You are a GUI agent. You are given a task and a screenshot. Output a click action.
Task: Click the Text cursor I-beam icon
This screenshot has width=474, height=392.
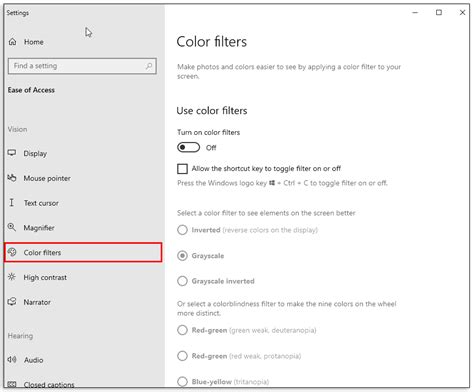pos(12,203)
